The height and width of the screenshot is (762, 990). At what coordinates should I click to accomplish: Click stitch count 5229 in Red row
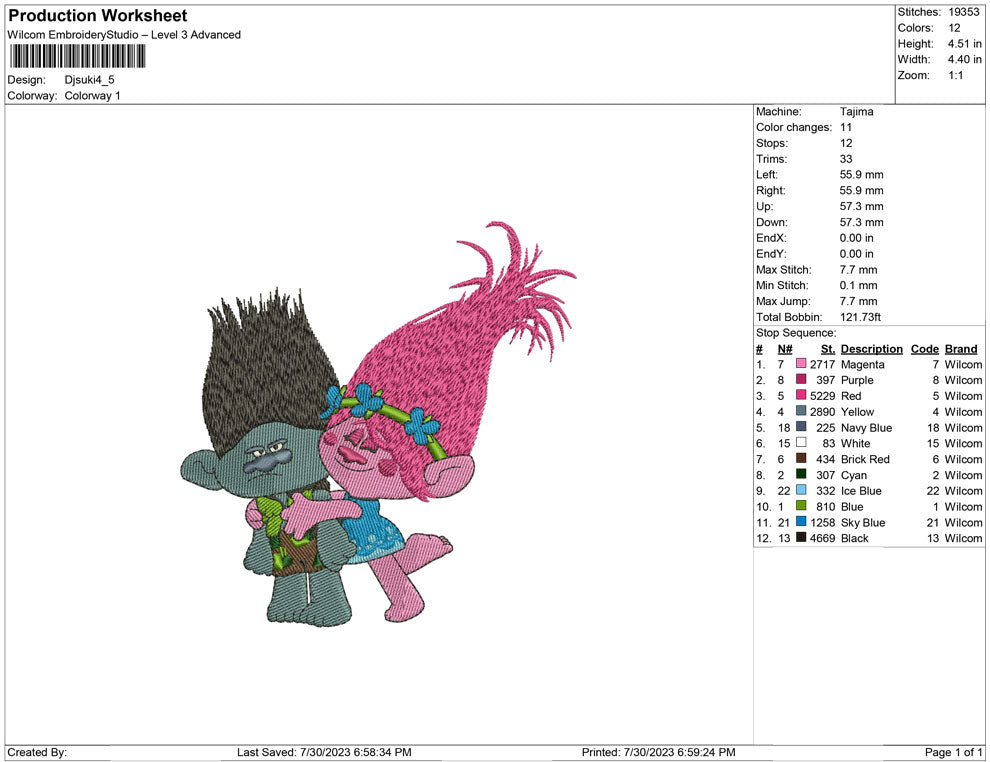pyautogui.click(x=822, y=396)
